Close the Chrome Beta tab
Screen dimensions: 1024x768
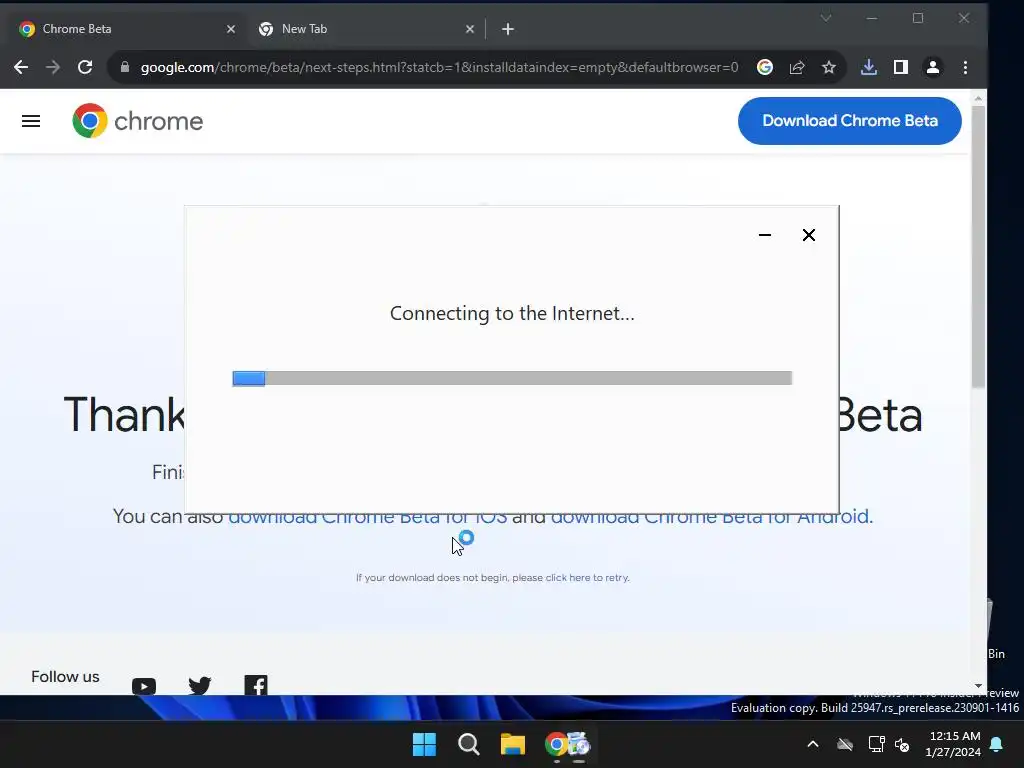(231, 29)
